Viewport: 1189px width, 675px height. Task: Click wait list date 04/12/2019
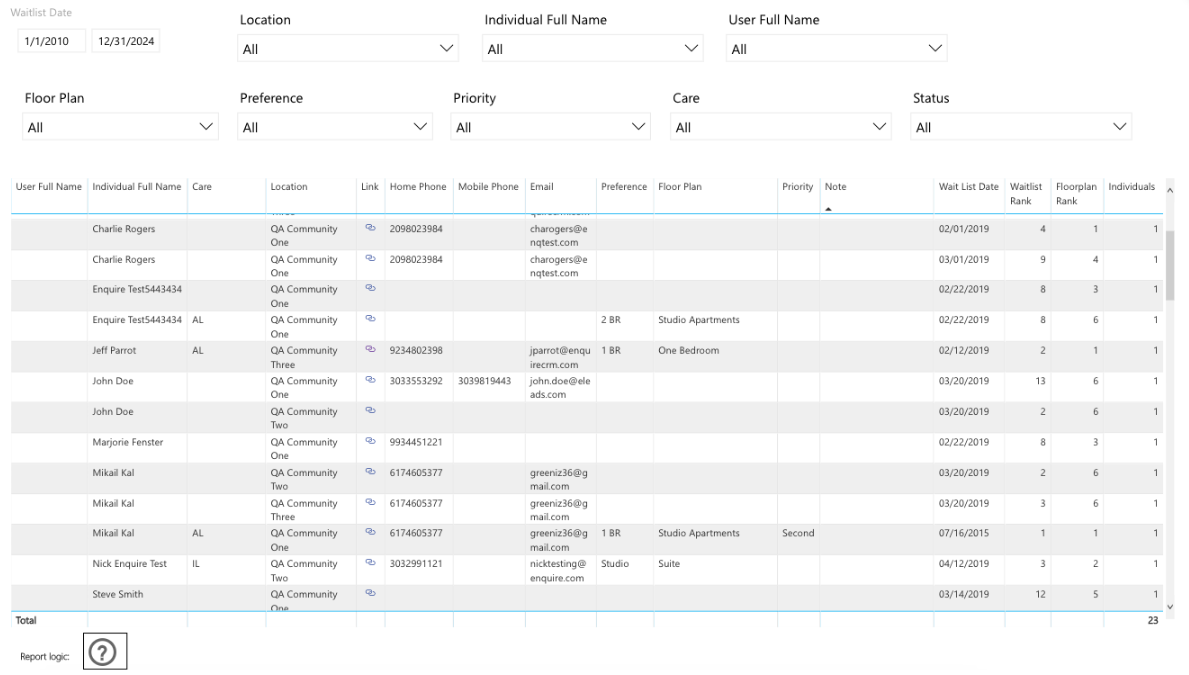point(964,564)
